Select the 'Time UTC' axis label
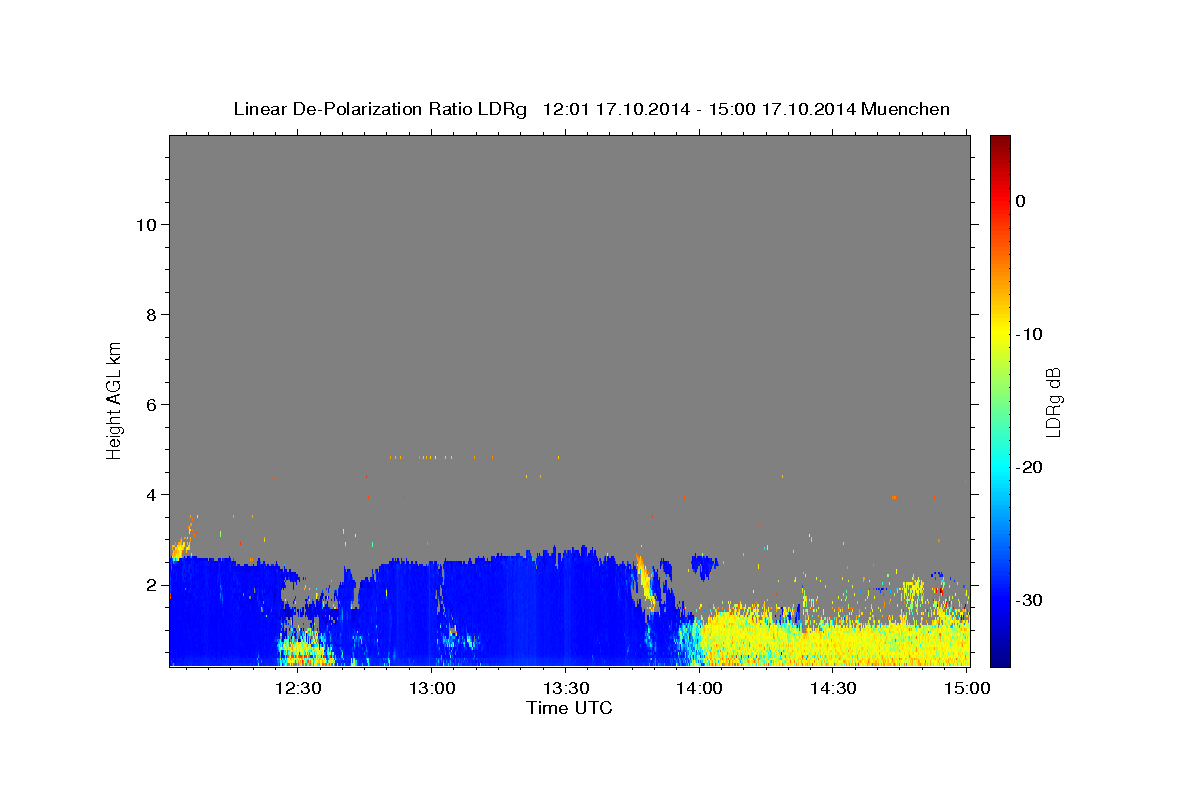The image size is (1200, 800). pyautogui.click(x=569, y=708)
